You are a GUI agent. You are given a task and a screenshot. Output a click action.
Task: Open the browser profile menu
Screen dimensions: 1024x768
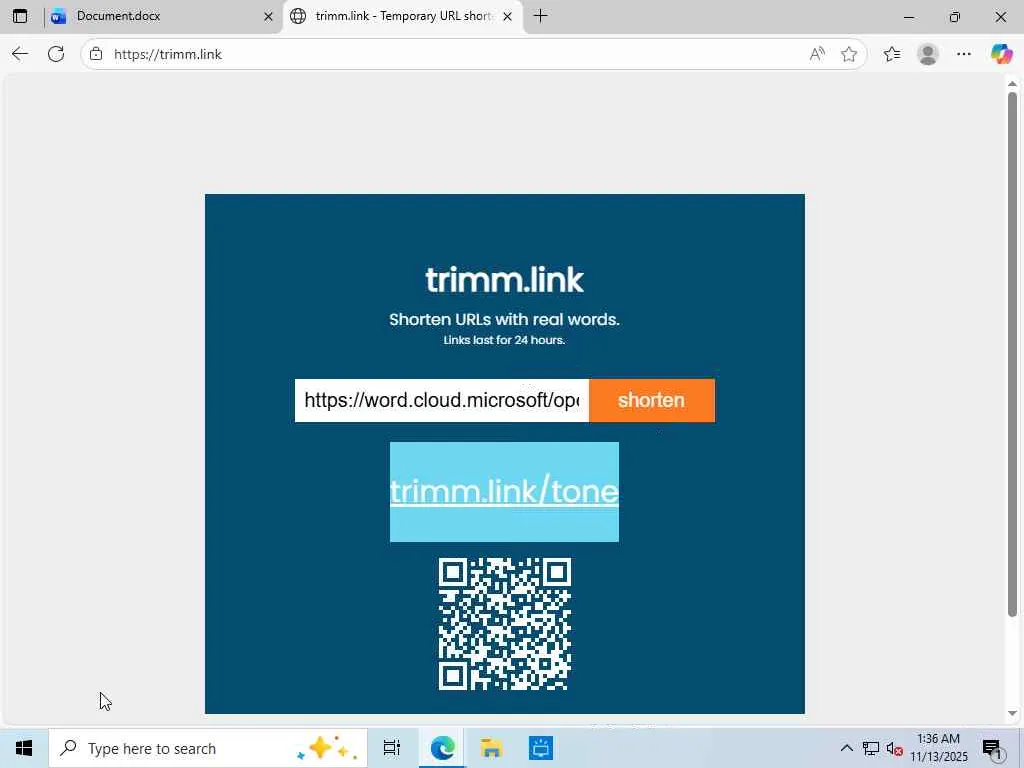click(x=928, y=54)
